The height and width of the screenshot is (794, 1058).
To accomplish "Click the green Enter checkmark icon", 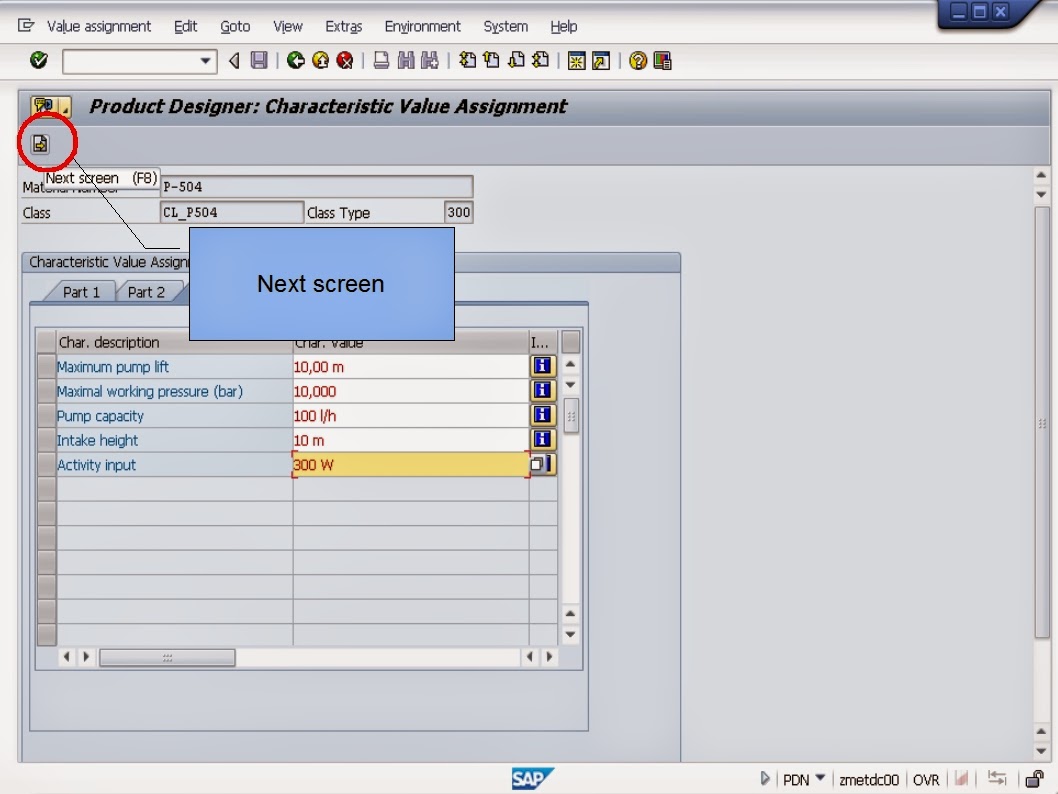I will (36, 60).
